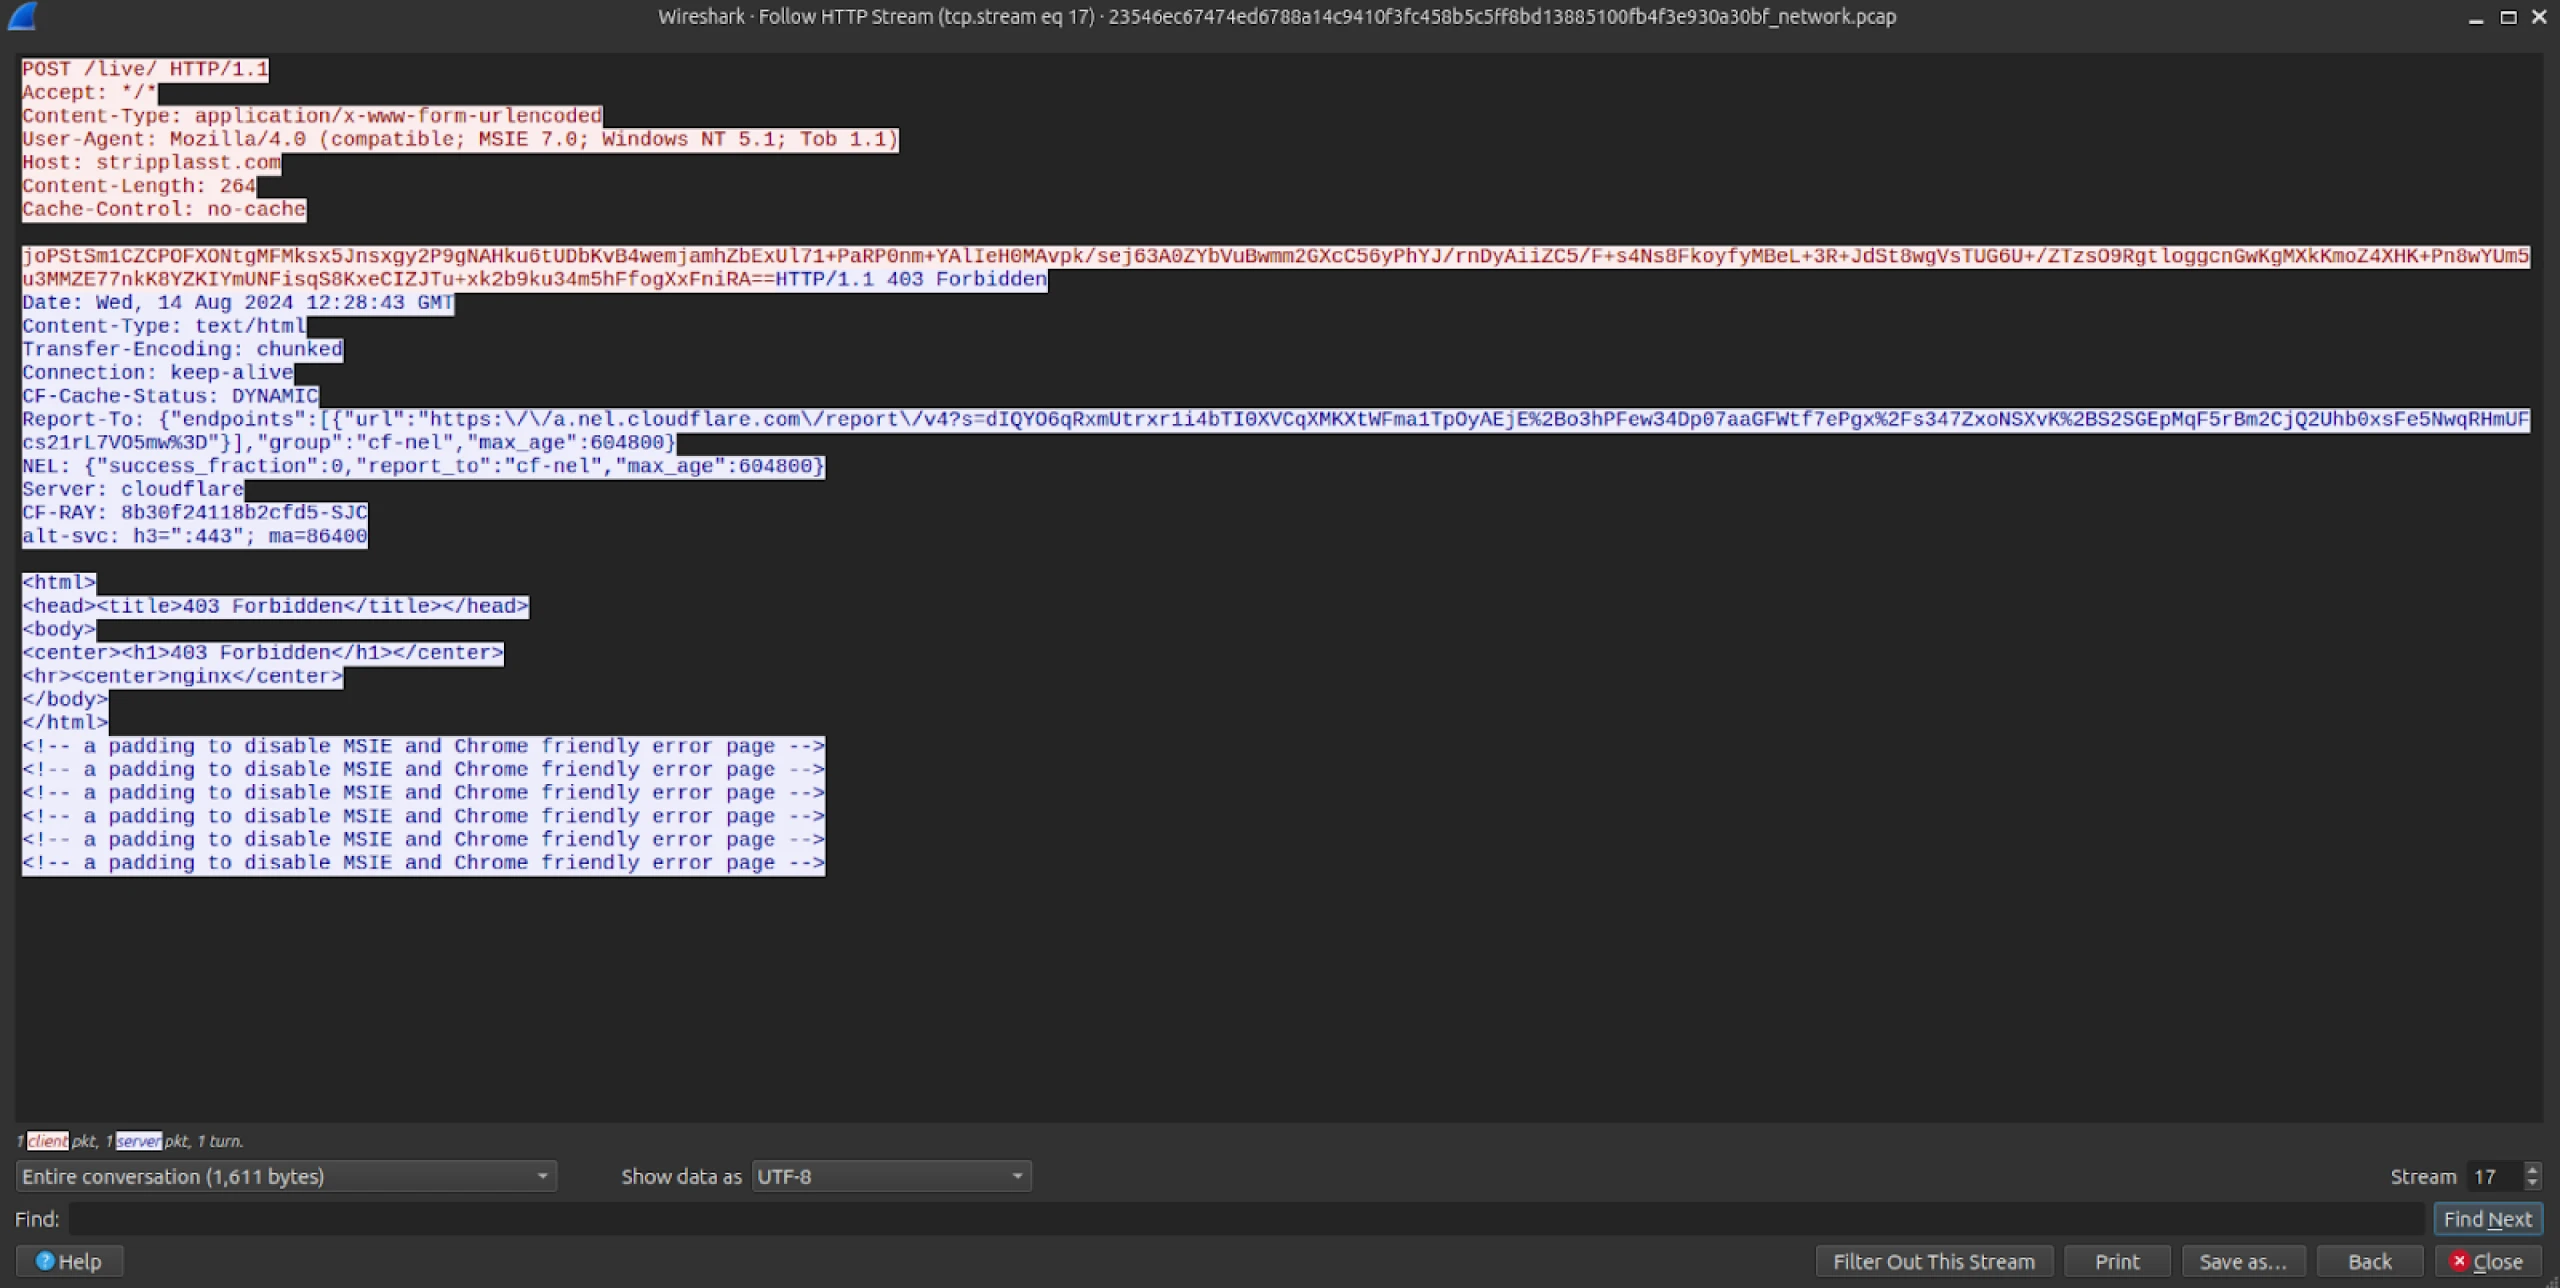Close the stream dialog via Close button
Screen dimensions: 2560x1288
(x=2488, y=1261)
